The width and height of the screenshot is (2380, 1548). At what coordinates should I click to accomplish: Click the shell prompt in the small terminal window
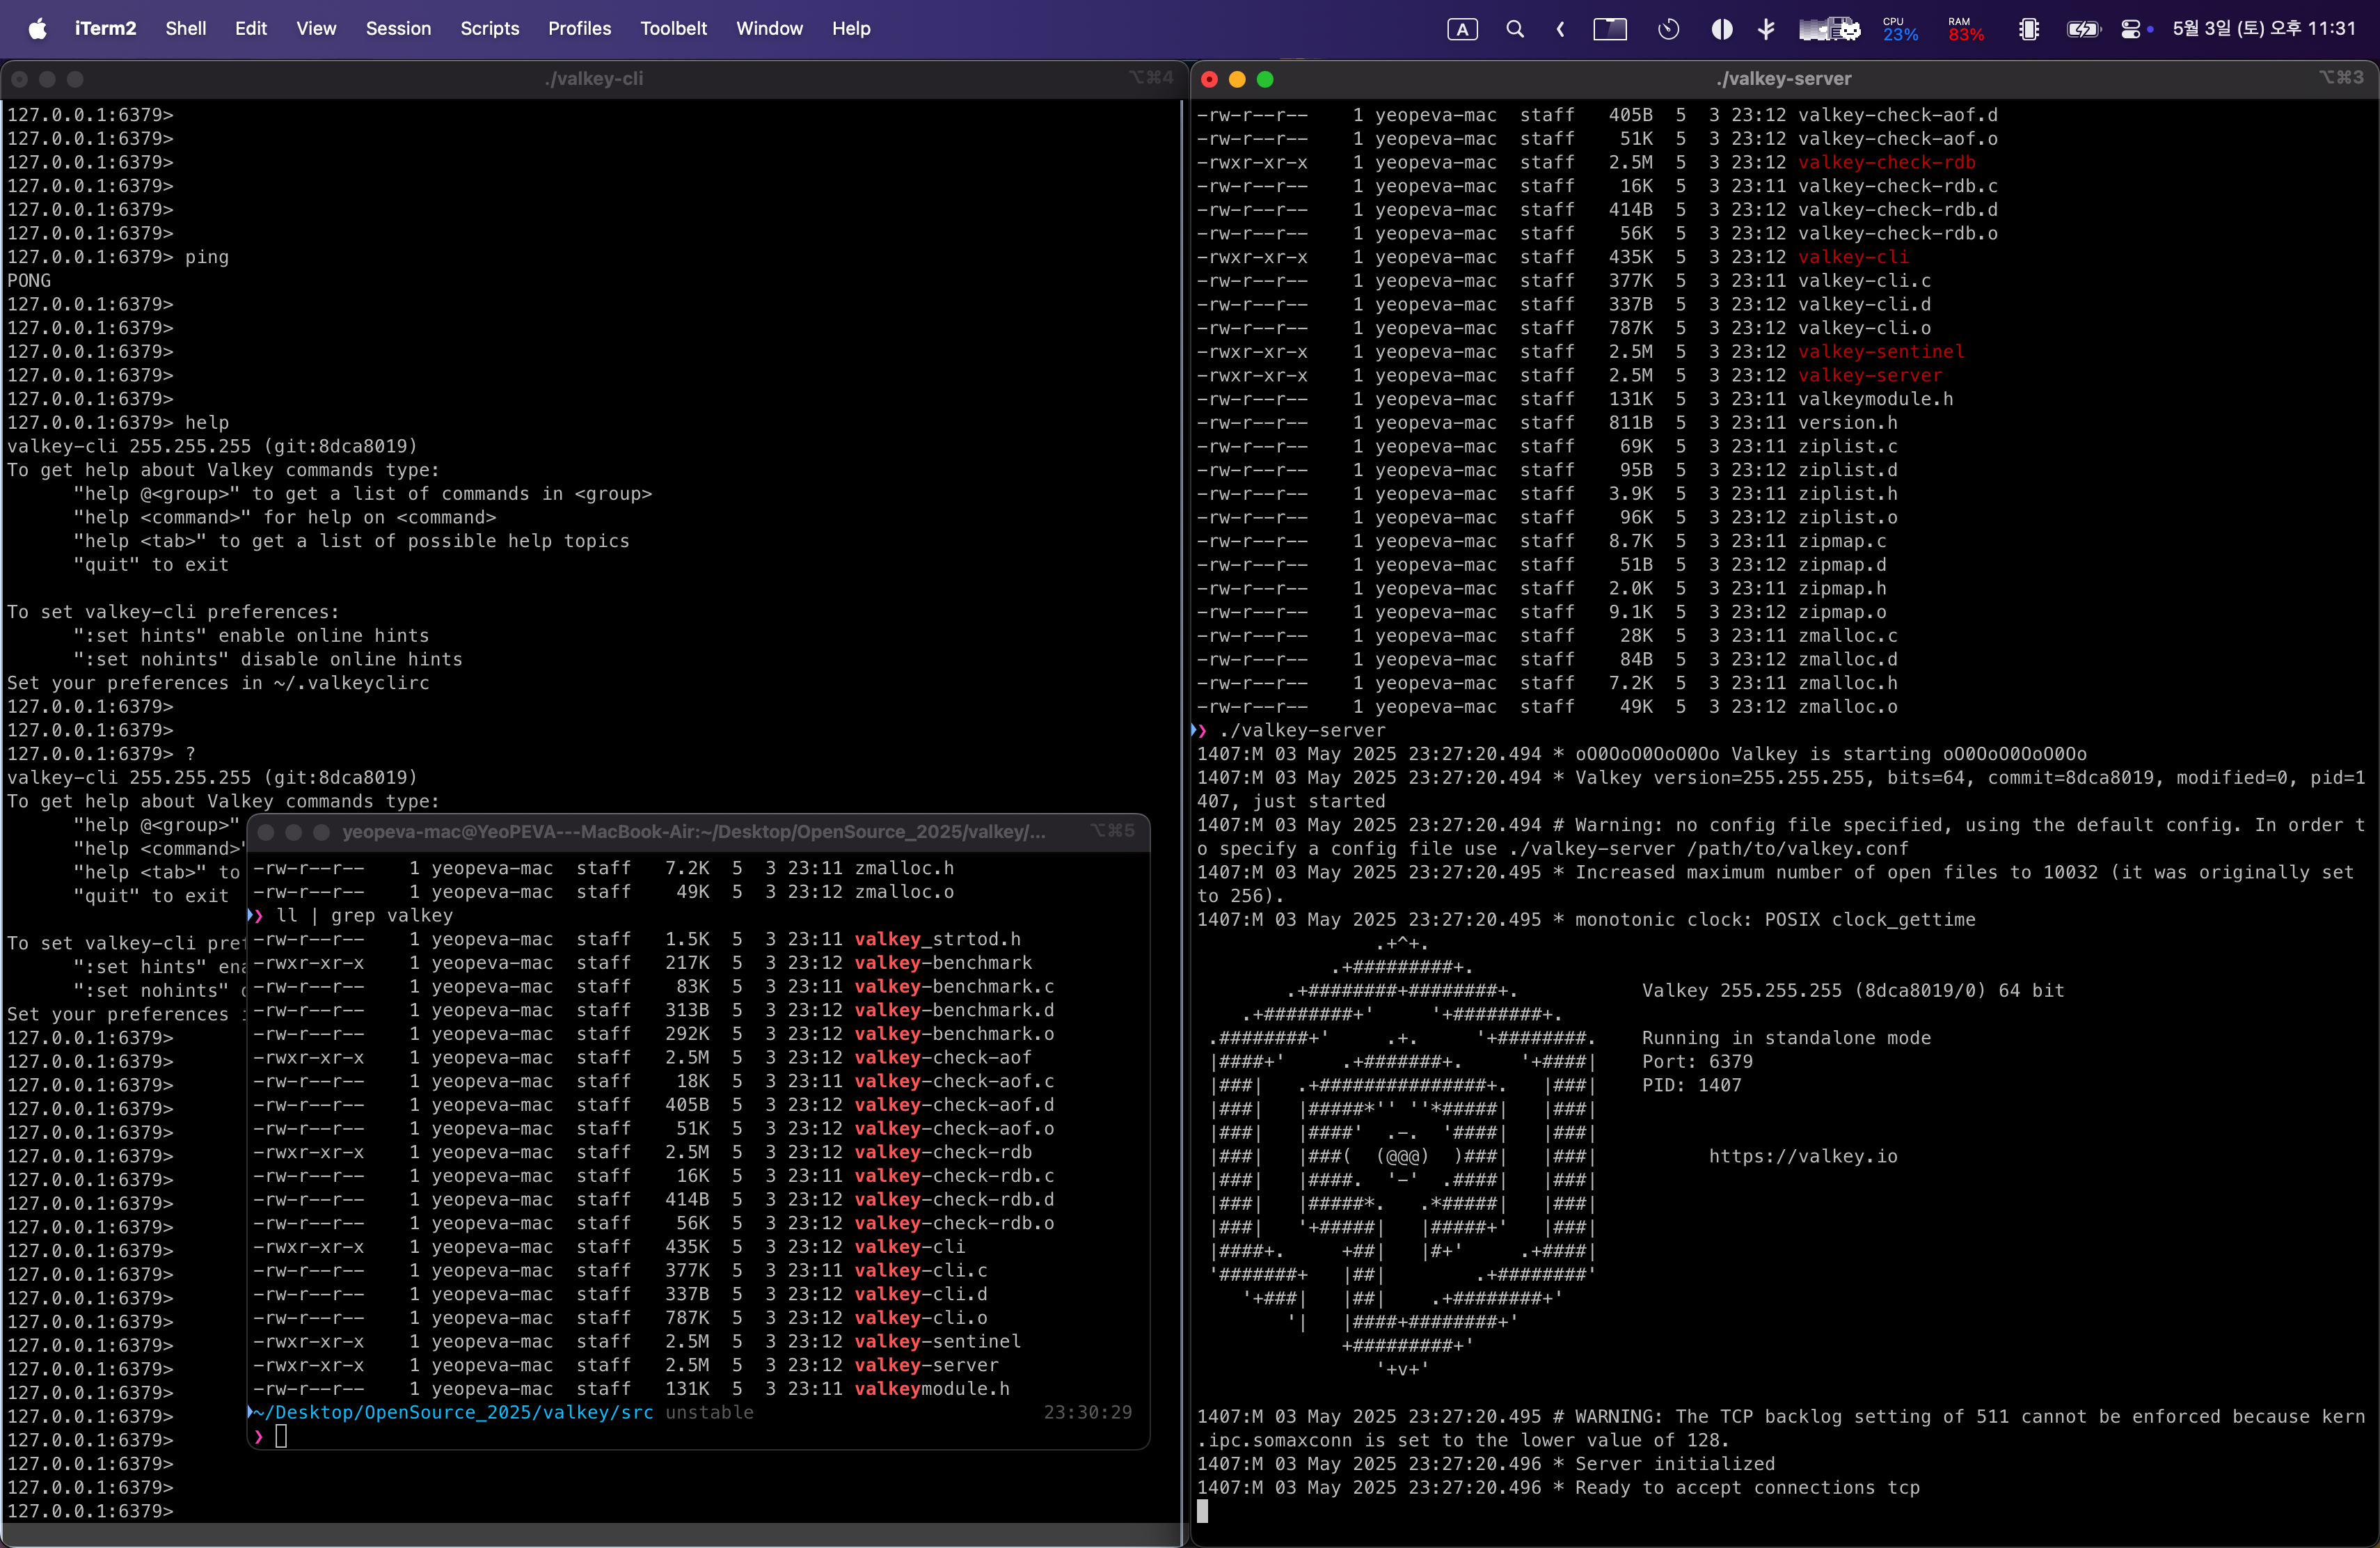point(281,1436)
